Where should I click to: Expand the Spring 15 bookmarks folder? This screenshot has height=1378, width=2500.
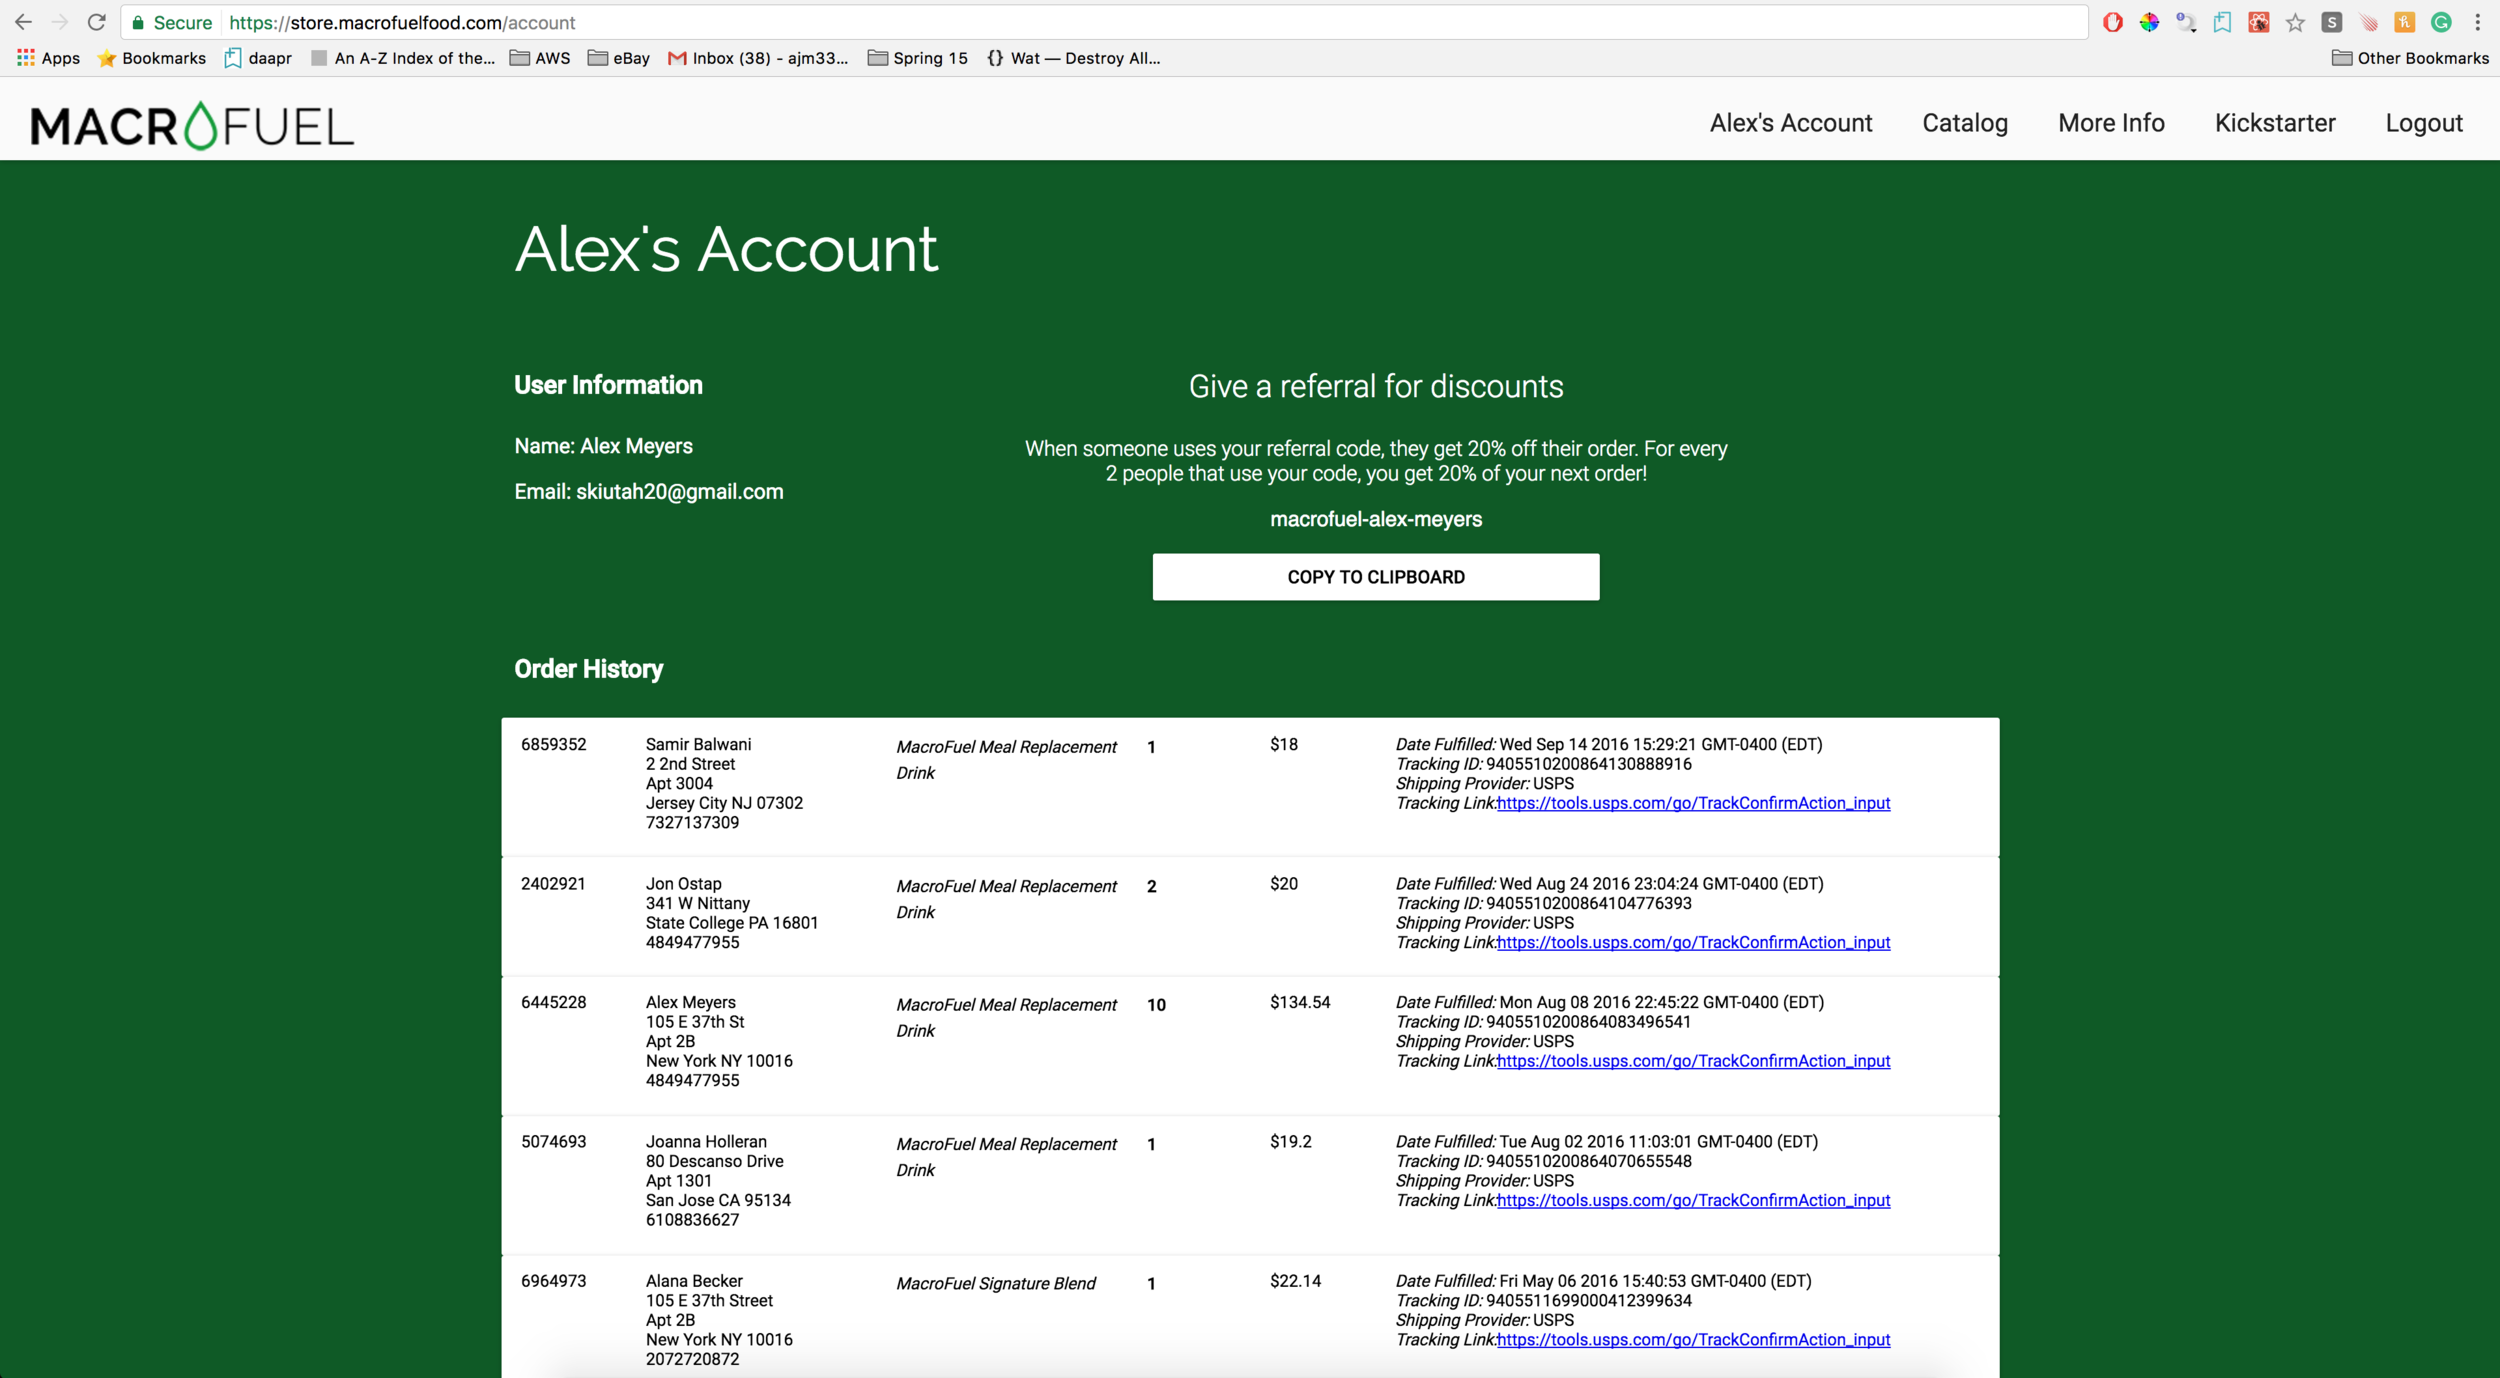(918, 58)
